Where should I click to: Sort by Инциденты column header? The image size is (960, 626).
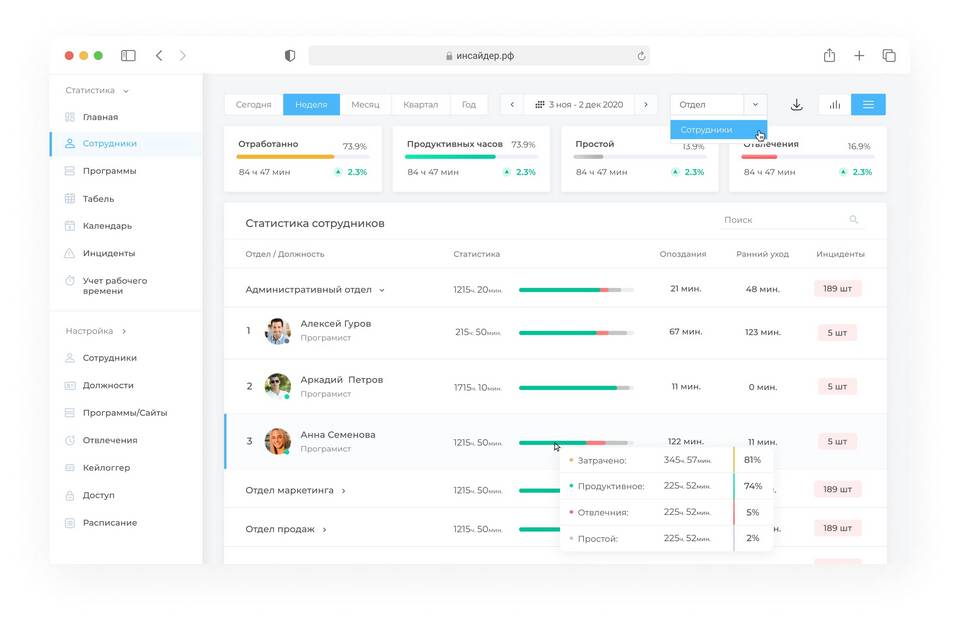pyautogui.click(x=840, y=254)
